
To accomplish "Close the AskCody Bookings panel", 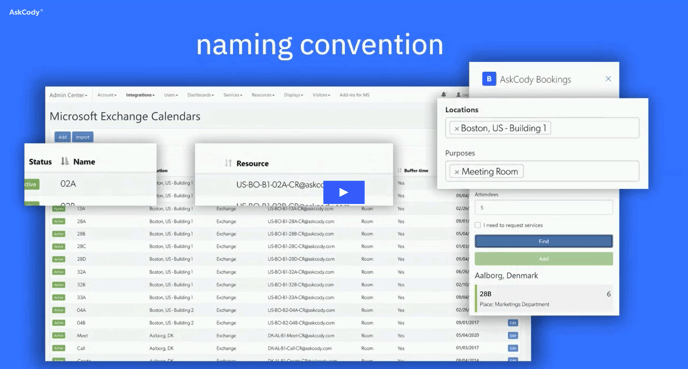I will coord(608,79).
